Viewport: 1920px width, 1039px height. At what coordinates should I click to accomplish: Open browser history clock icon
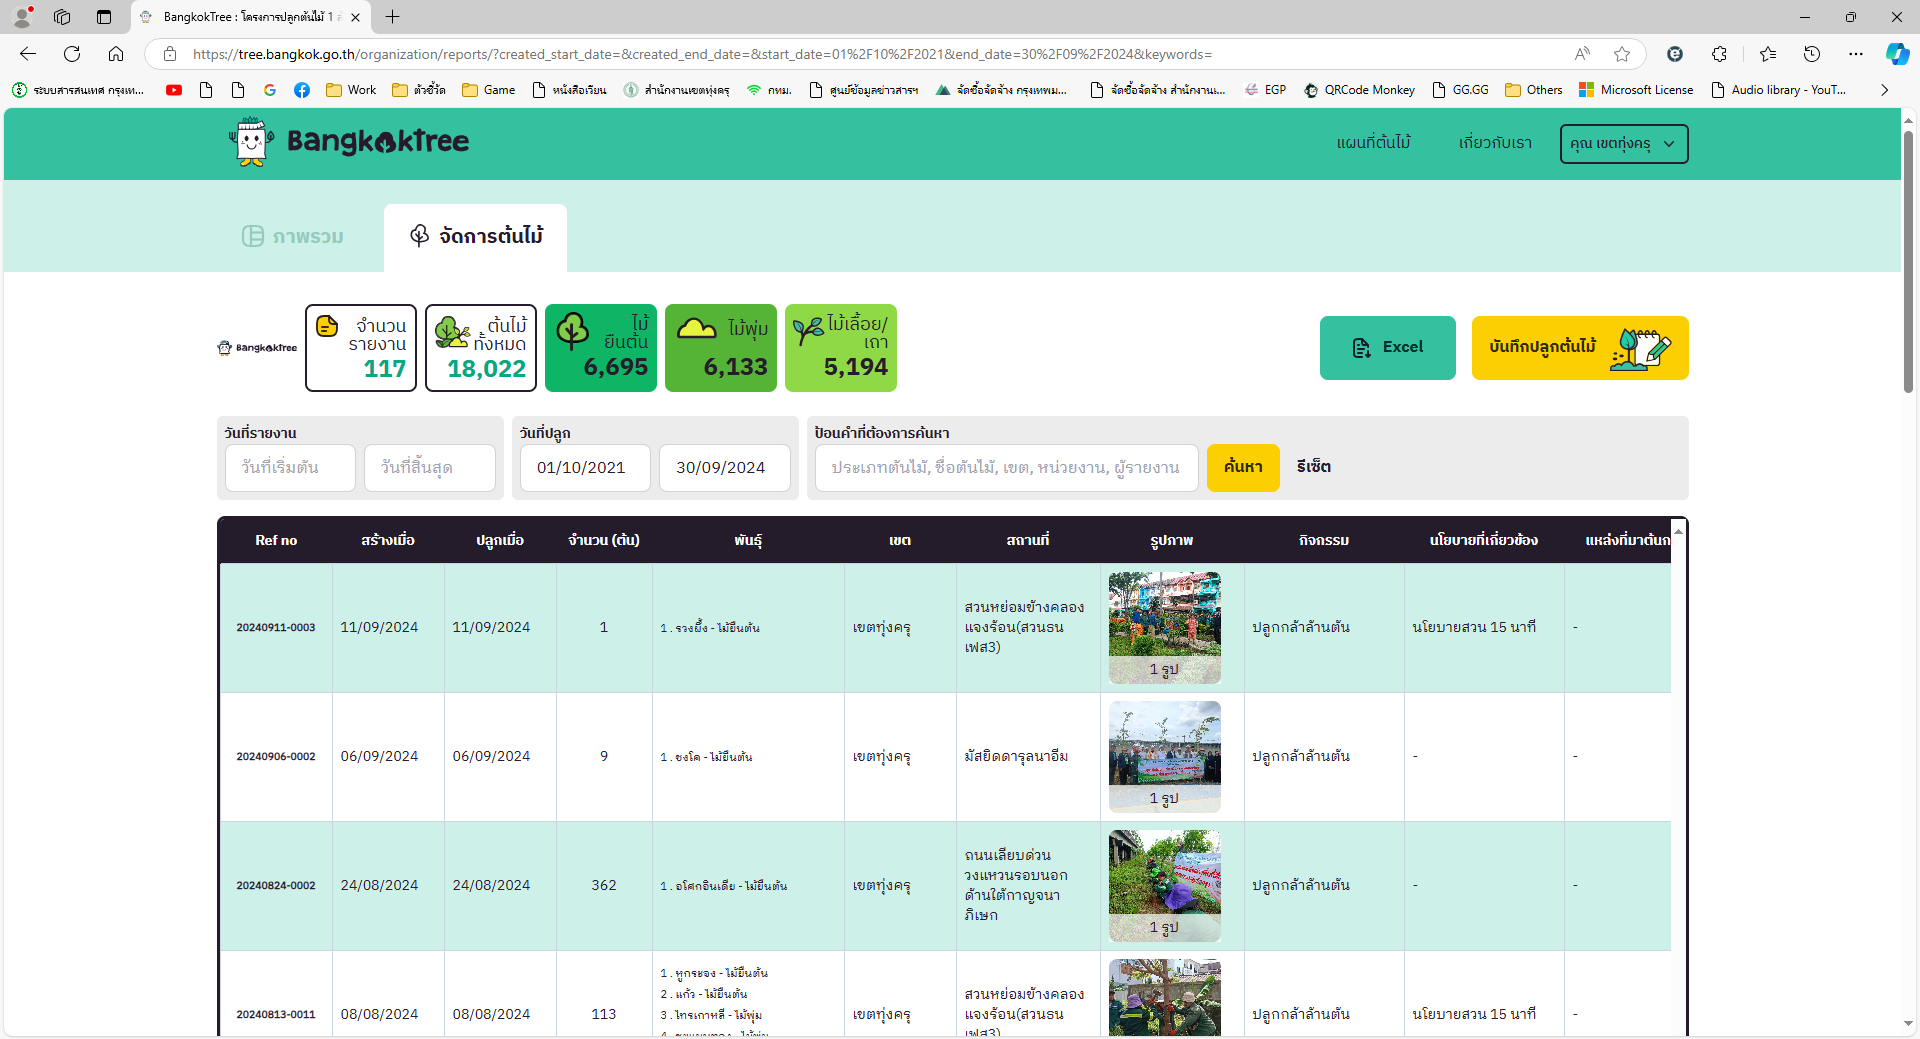pos(1811,54)
